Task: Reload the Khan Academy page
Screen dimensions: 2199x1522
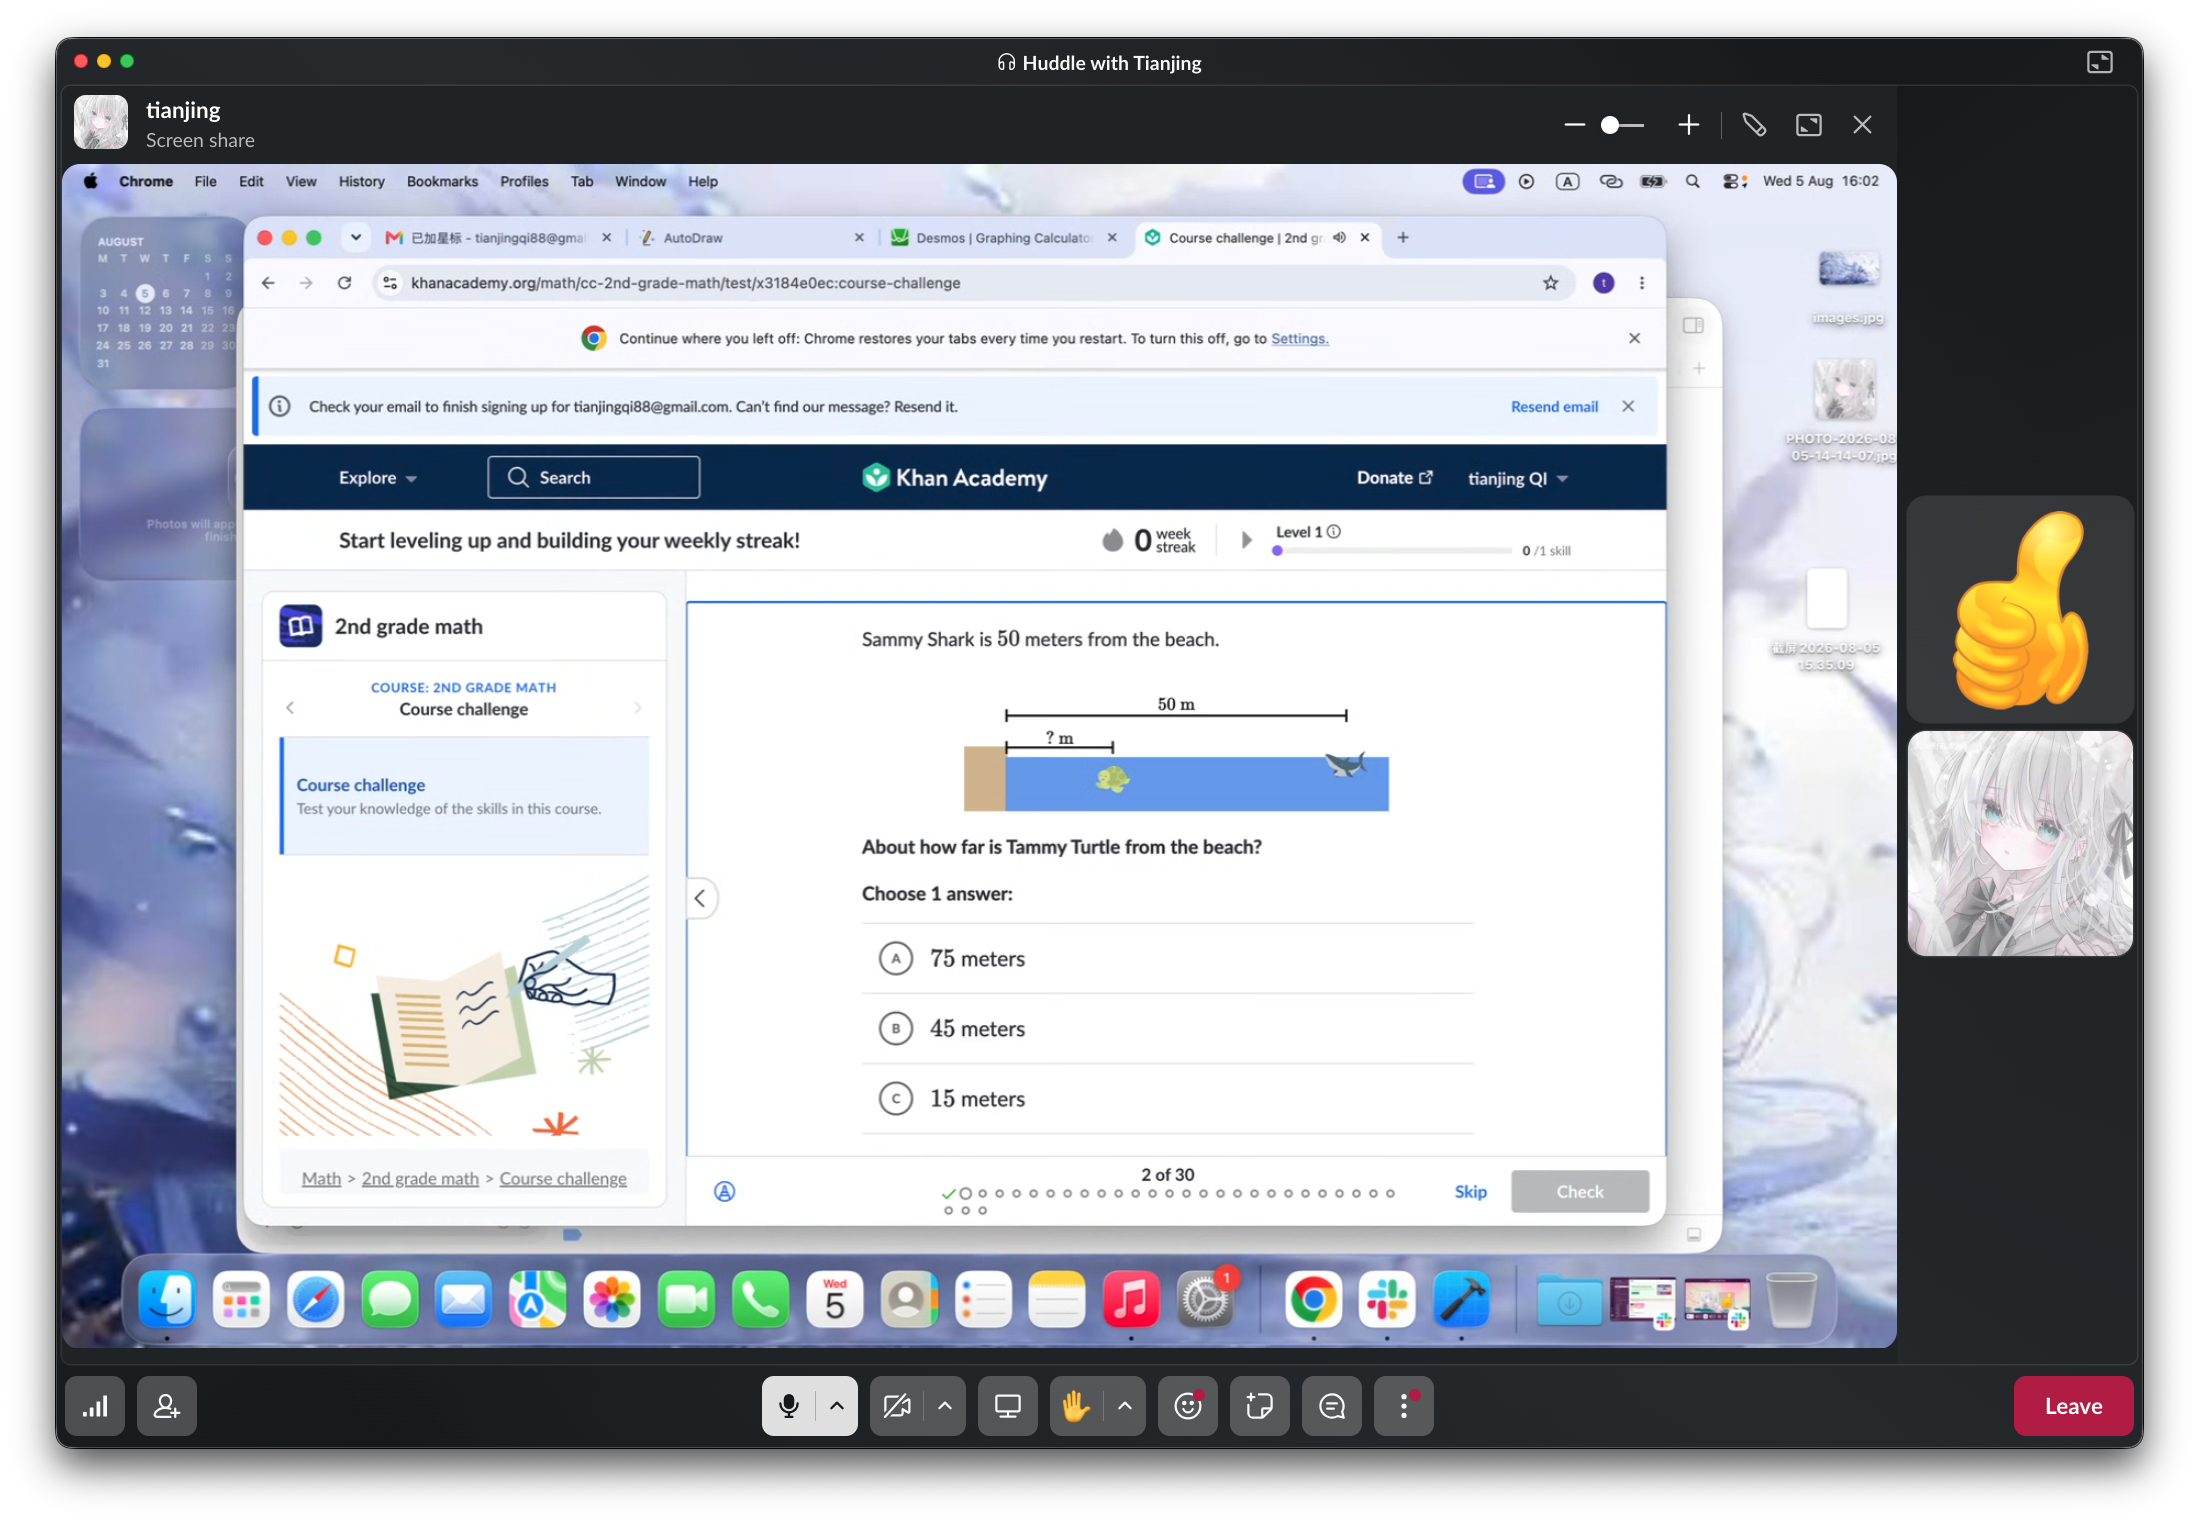Action: point(345,283)
